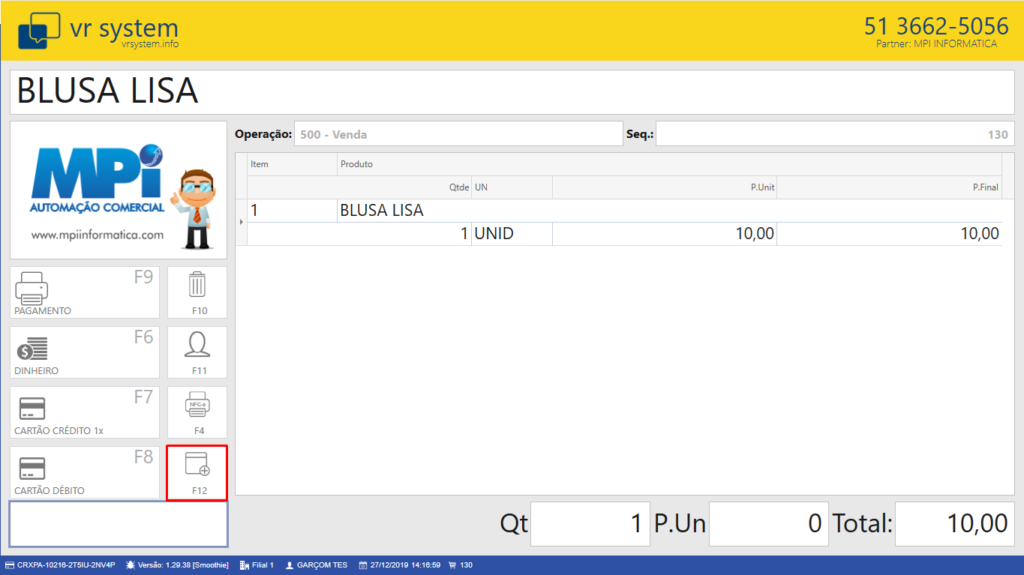Image resolution: width=1024 pixels, height=575 pixels.
Task: Open the Pagamento F9 printer button
Action: coord(85,292)
